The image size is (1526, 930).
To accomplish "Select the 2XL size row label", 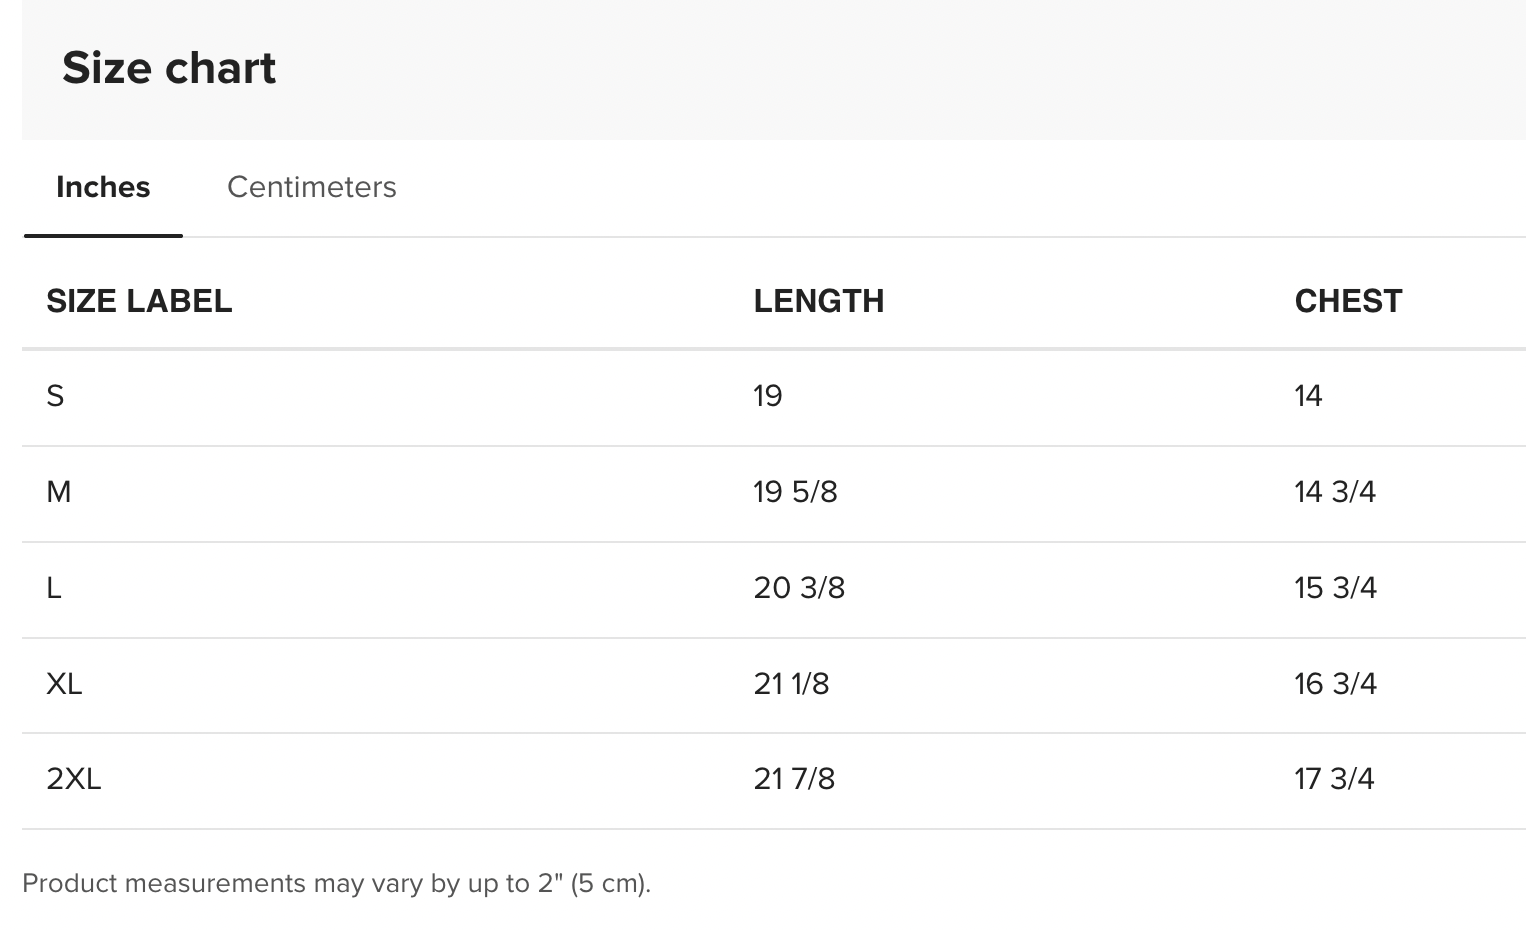I will (74, 779).
